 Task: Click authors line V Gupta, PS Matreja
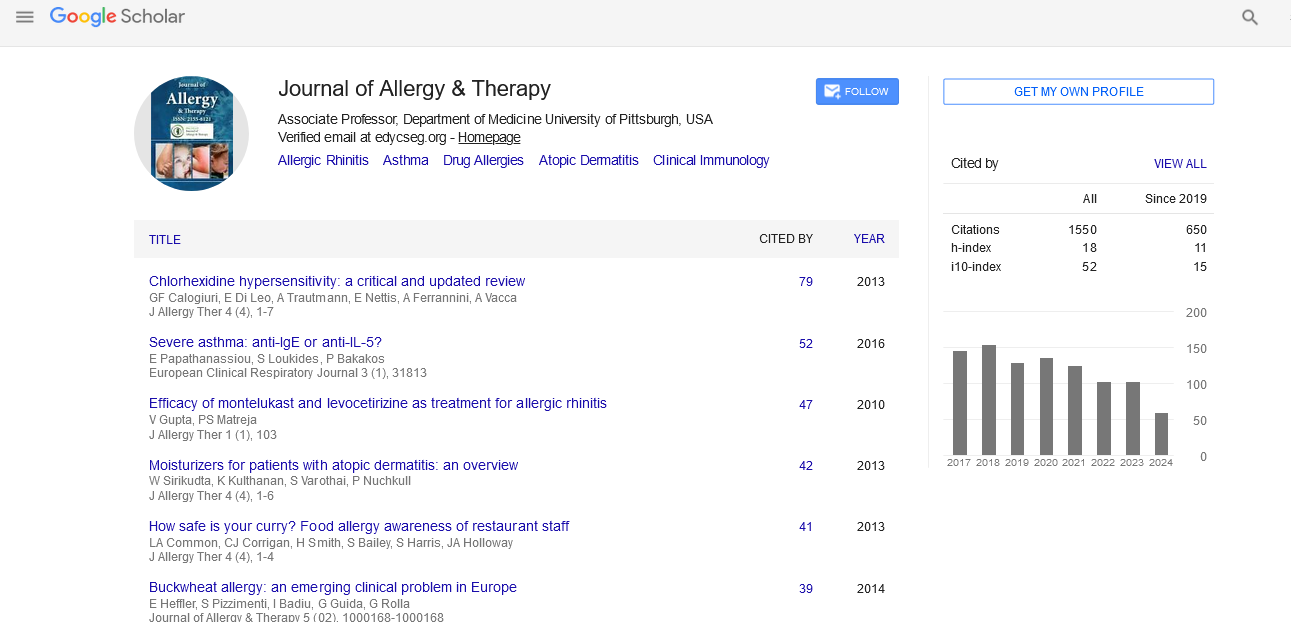(203, 420)
